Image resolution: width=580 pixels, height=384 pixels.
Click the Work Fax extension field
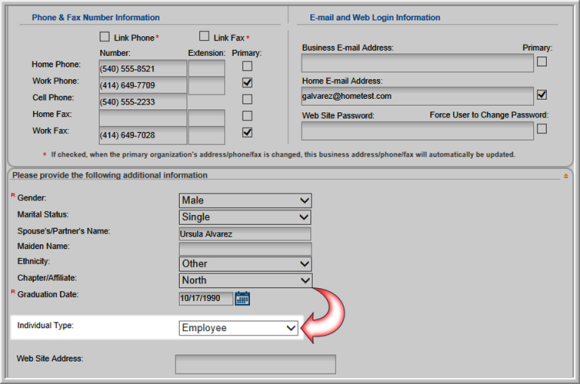click(206, 135)
